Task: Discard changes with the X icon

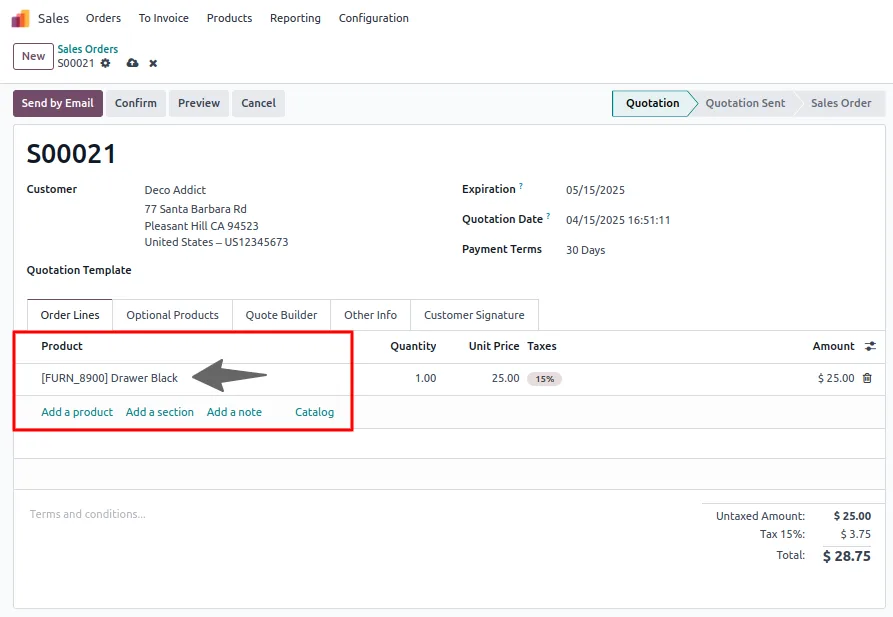Action: 153,63
